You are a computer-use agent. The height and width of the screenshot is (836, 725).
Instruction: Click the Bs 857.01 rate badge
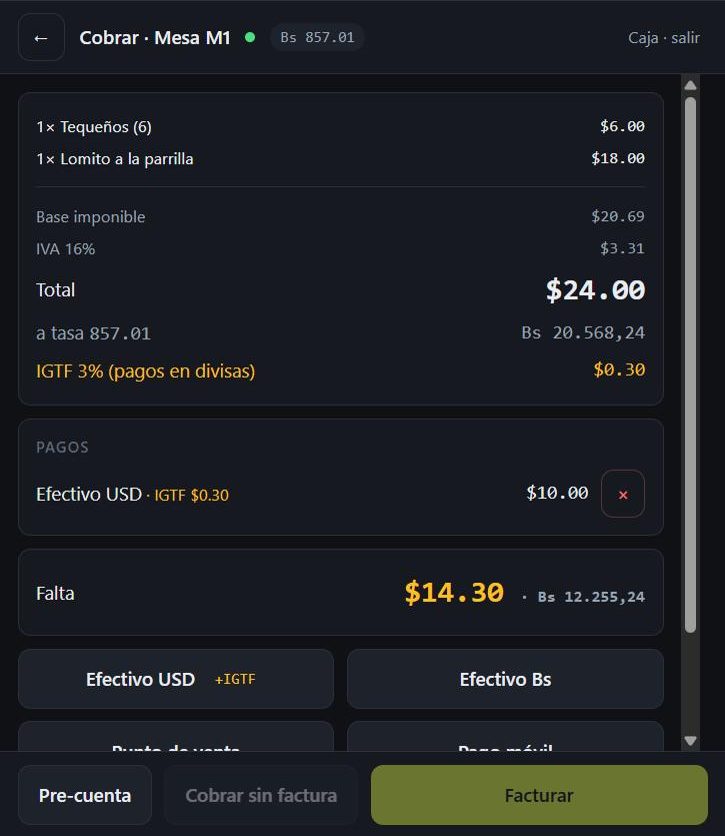coord(317,37)
